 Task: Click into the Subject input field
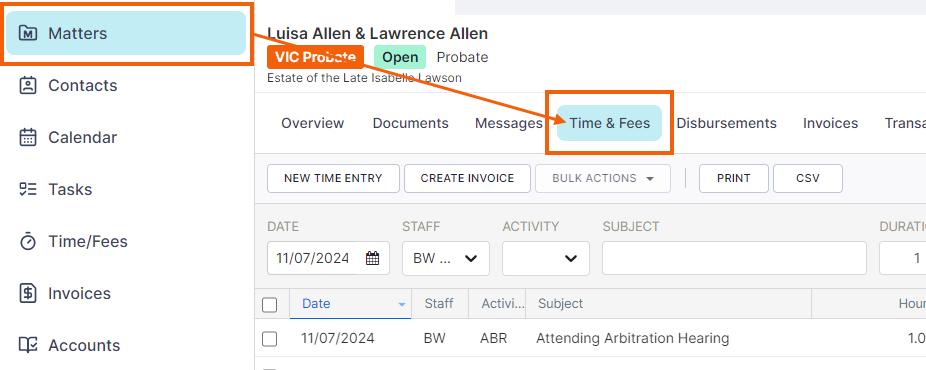click(x=734, y=258)
